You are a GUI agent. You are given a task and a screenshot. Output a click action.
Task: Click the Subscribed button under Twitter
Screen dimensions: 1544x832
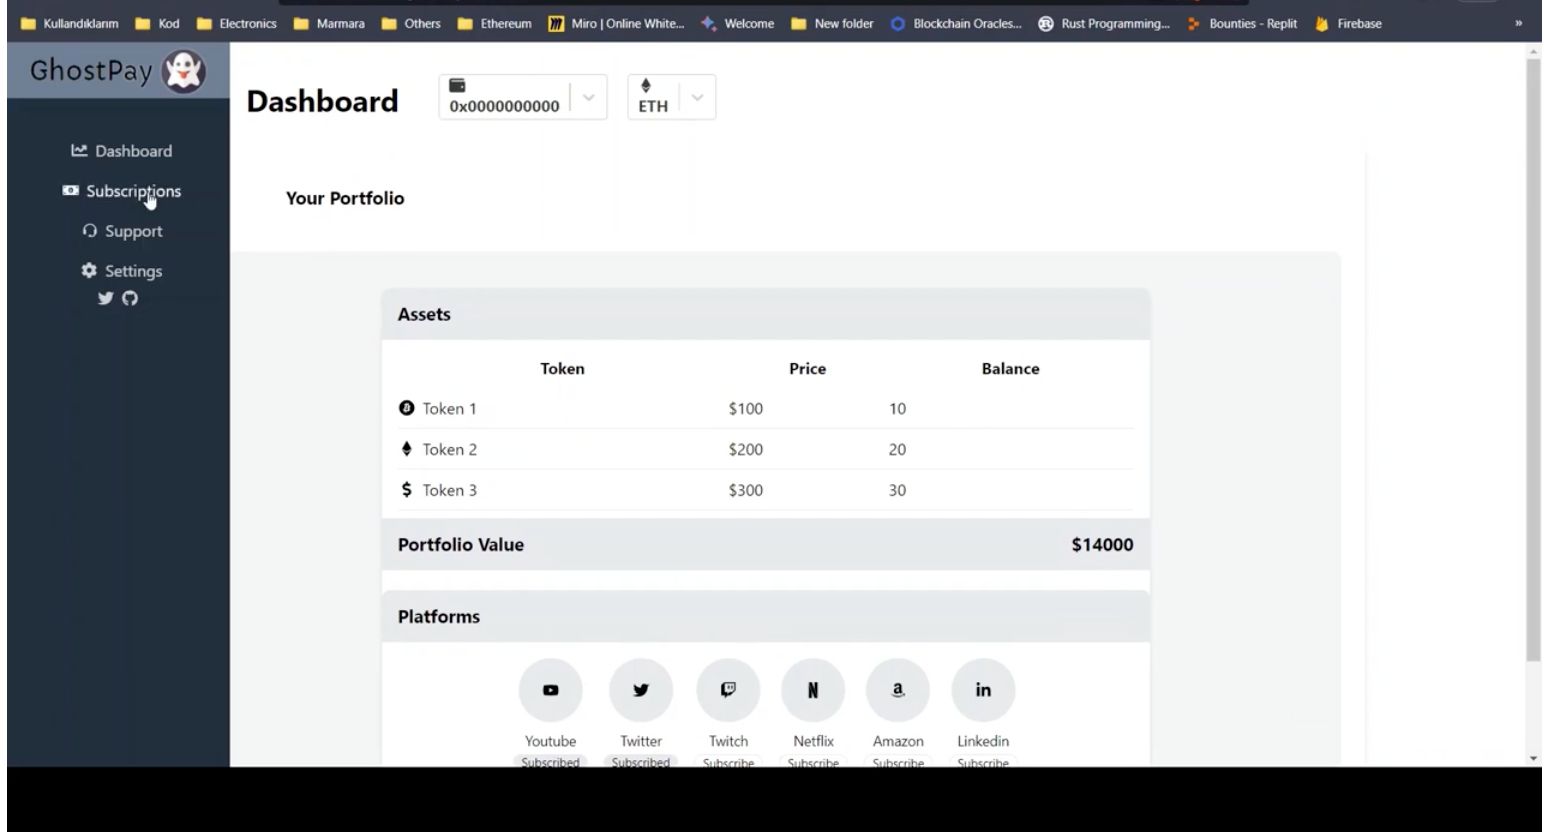tap(641, 762)
